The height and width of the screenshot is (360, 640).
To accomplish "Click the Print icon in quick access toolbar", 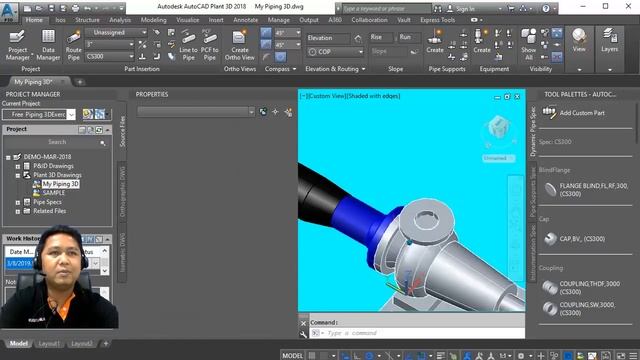I will point(76,8).
